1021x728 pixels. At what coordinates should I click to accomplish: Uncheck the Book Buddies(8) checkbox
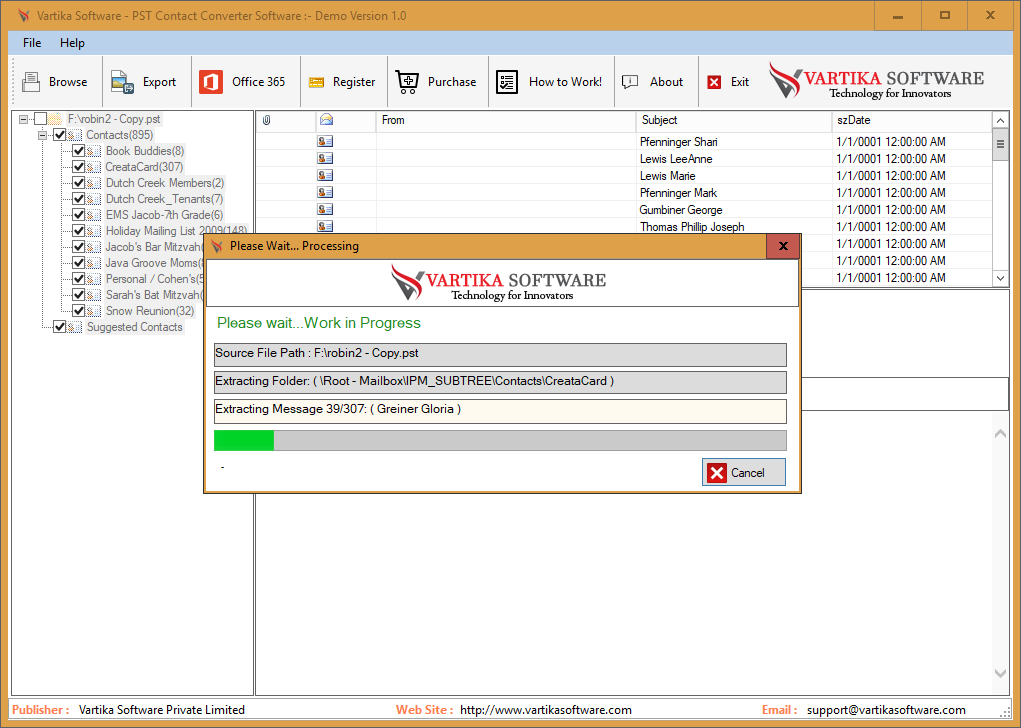click(x=79, y=151)
